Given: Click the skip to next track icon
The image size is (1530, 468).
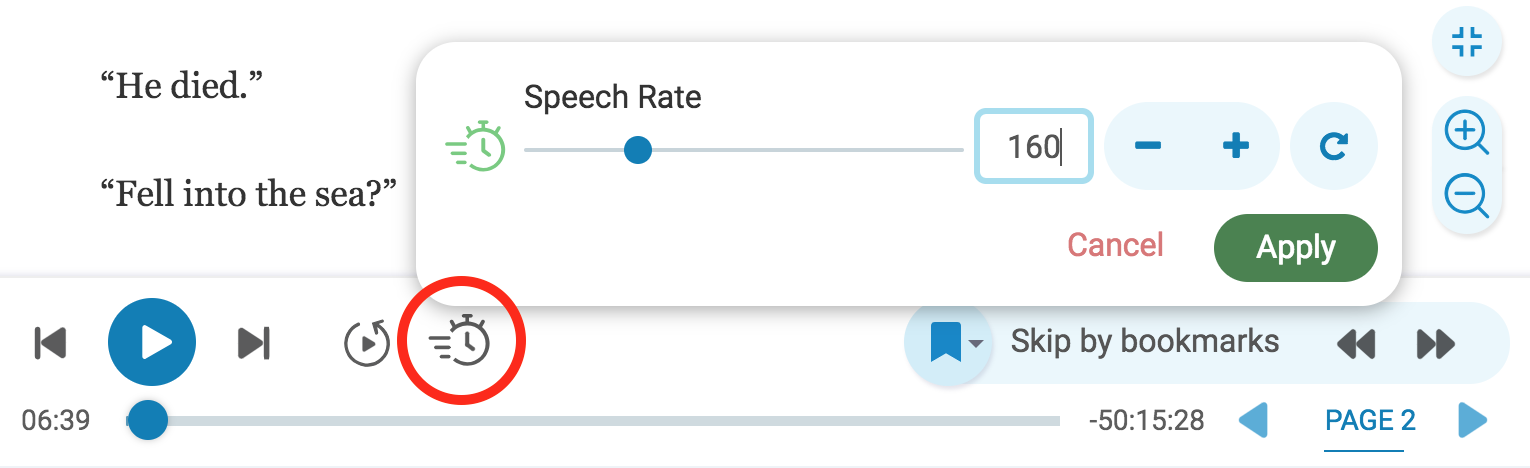Looking at the screenshot, I should point(254,343).
